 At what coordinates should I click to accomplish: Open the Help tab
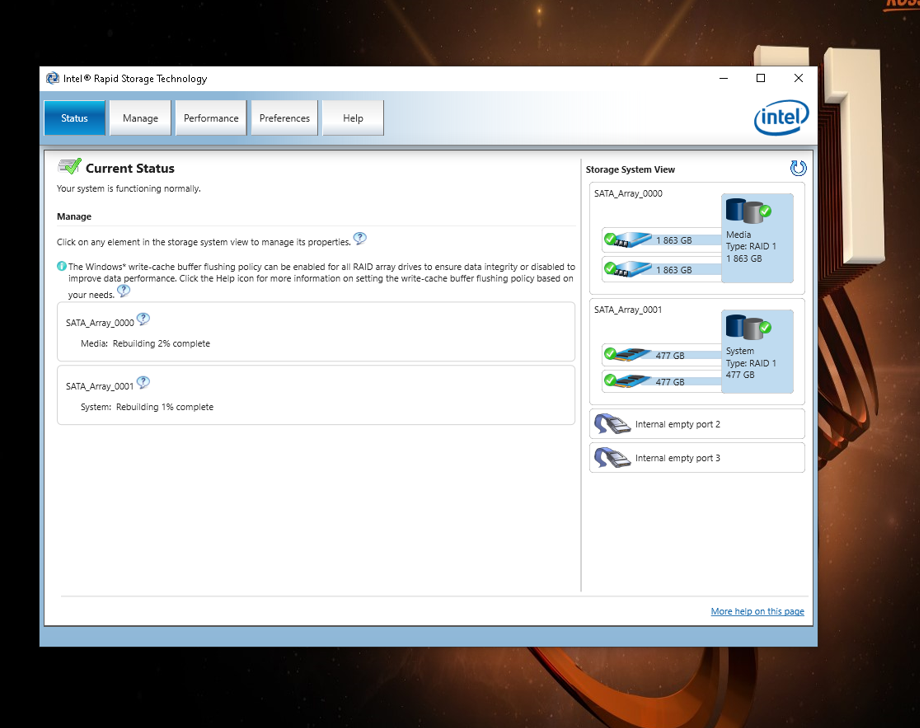[353, 118]
